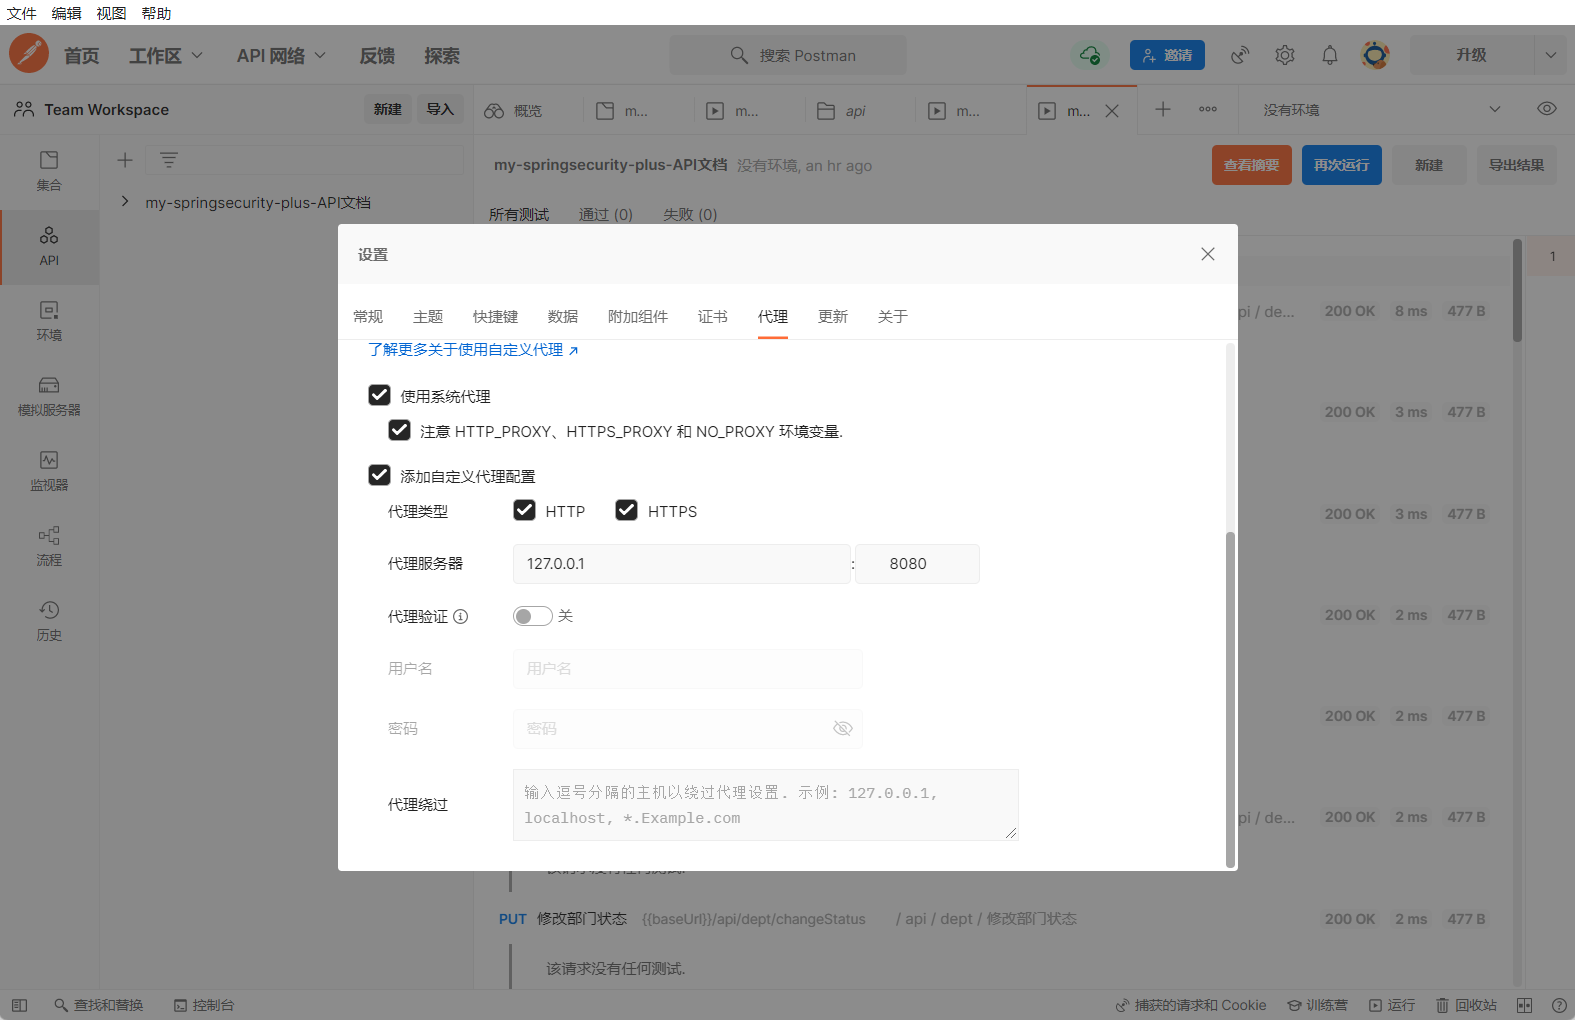Open the Runner in status bar
Screen dimensions: 1575x1020
click(1392, 1005)
